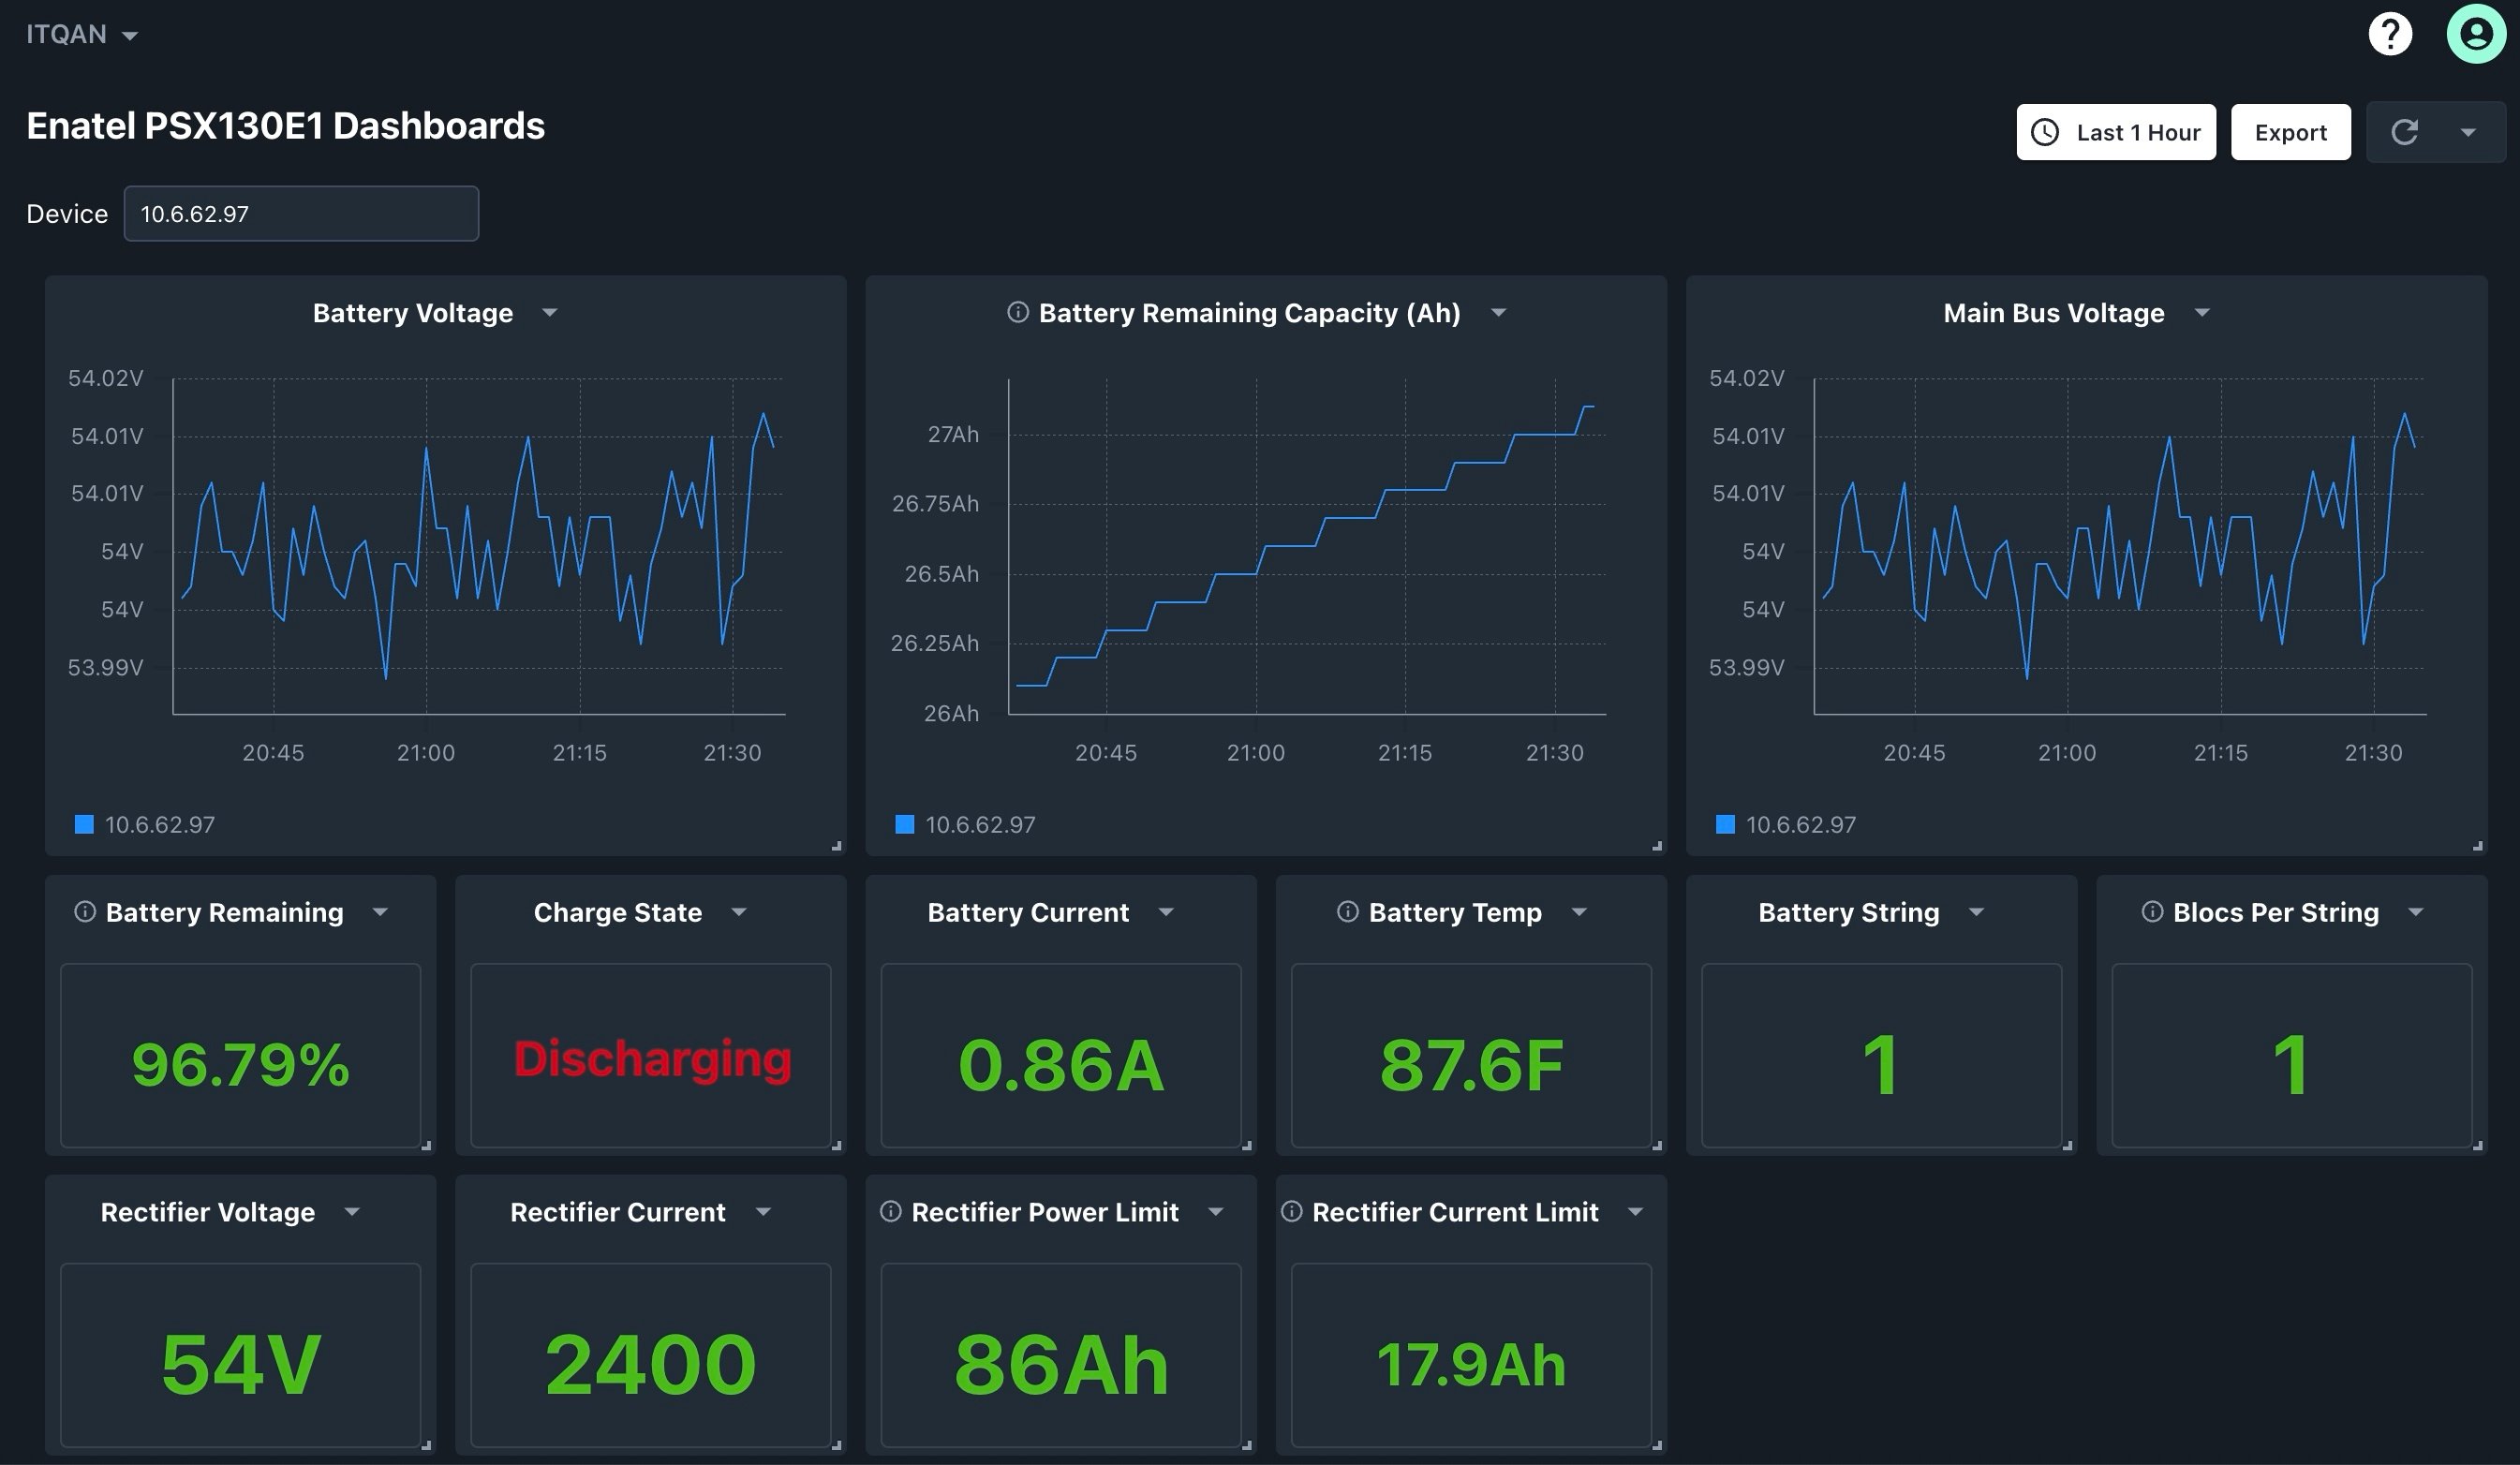This screenshot has width=2520, height=1465.
Task: Click the Export button
Action: [2290, 132]
